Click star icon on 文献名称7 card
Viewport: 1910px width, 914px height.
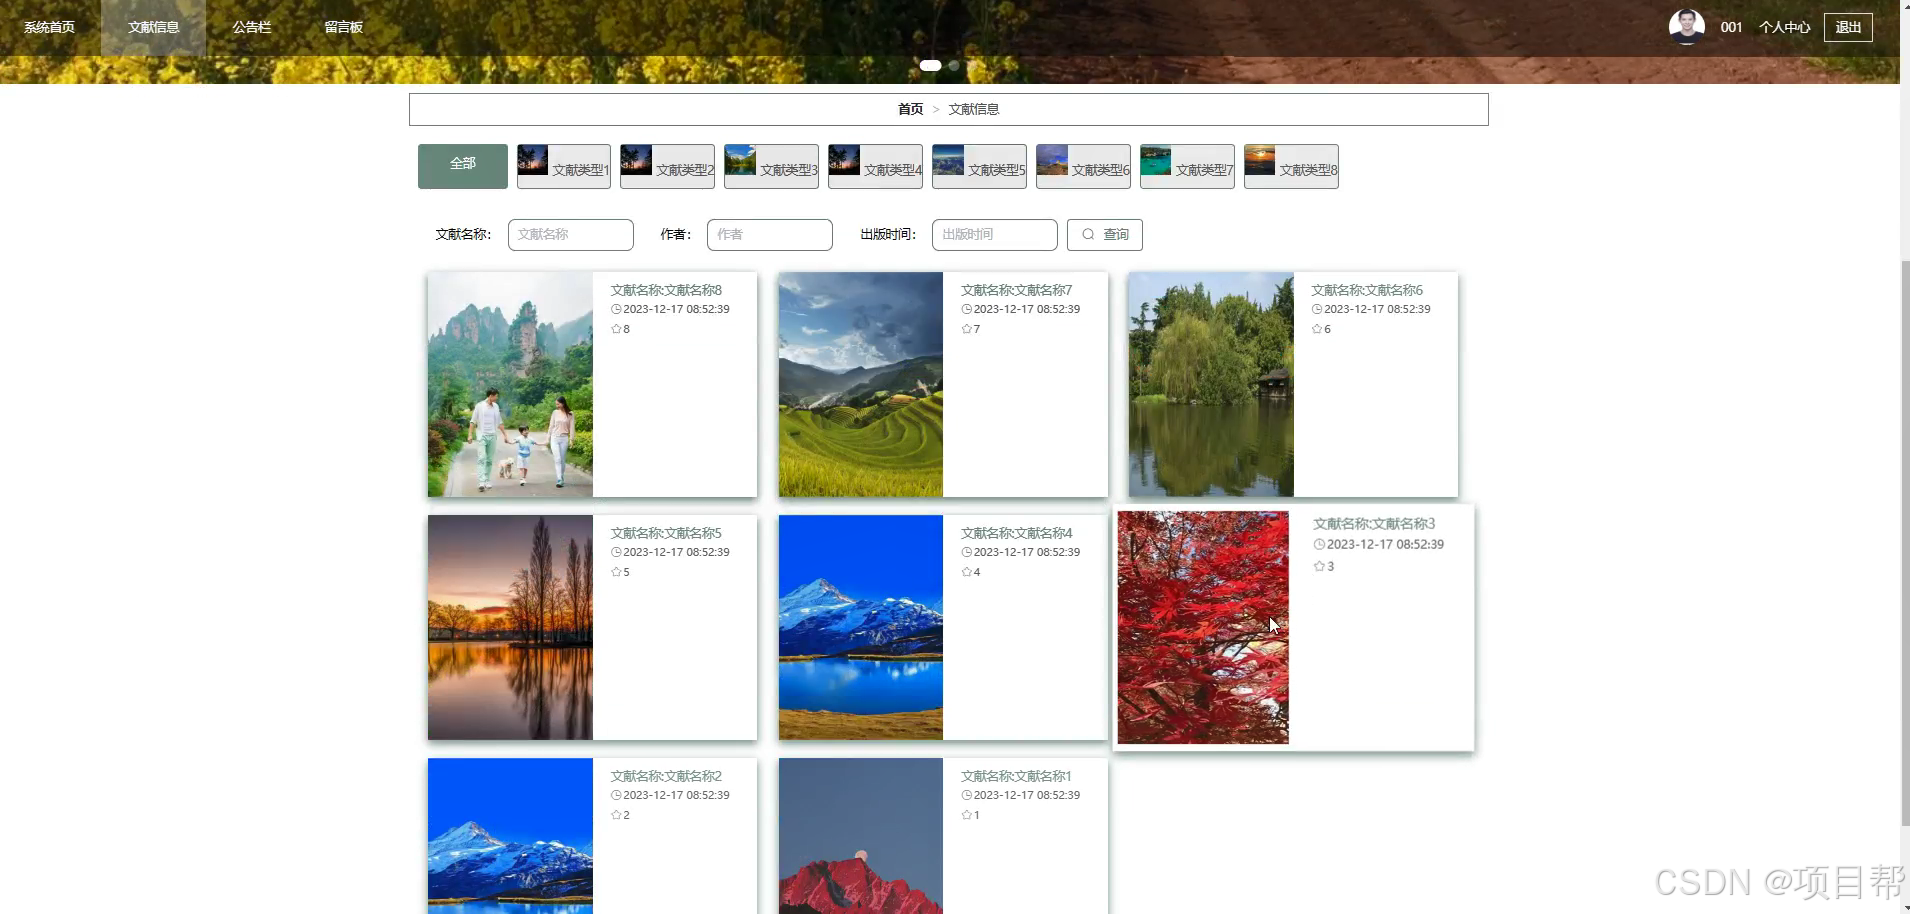pos(967,329)
